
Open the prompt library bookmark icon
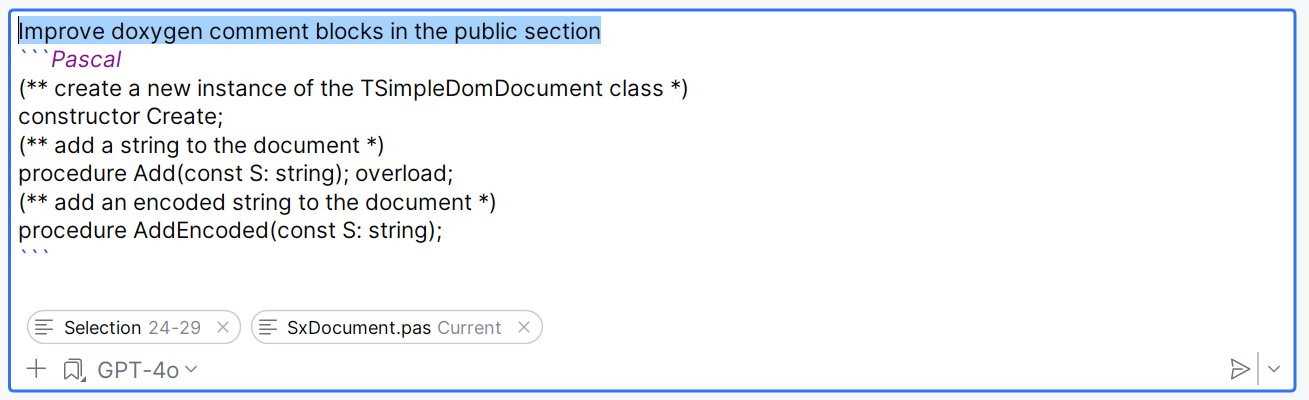73,370
